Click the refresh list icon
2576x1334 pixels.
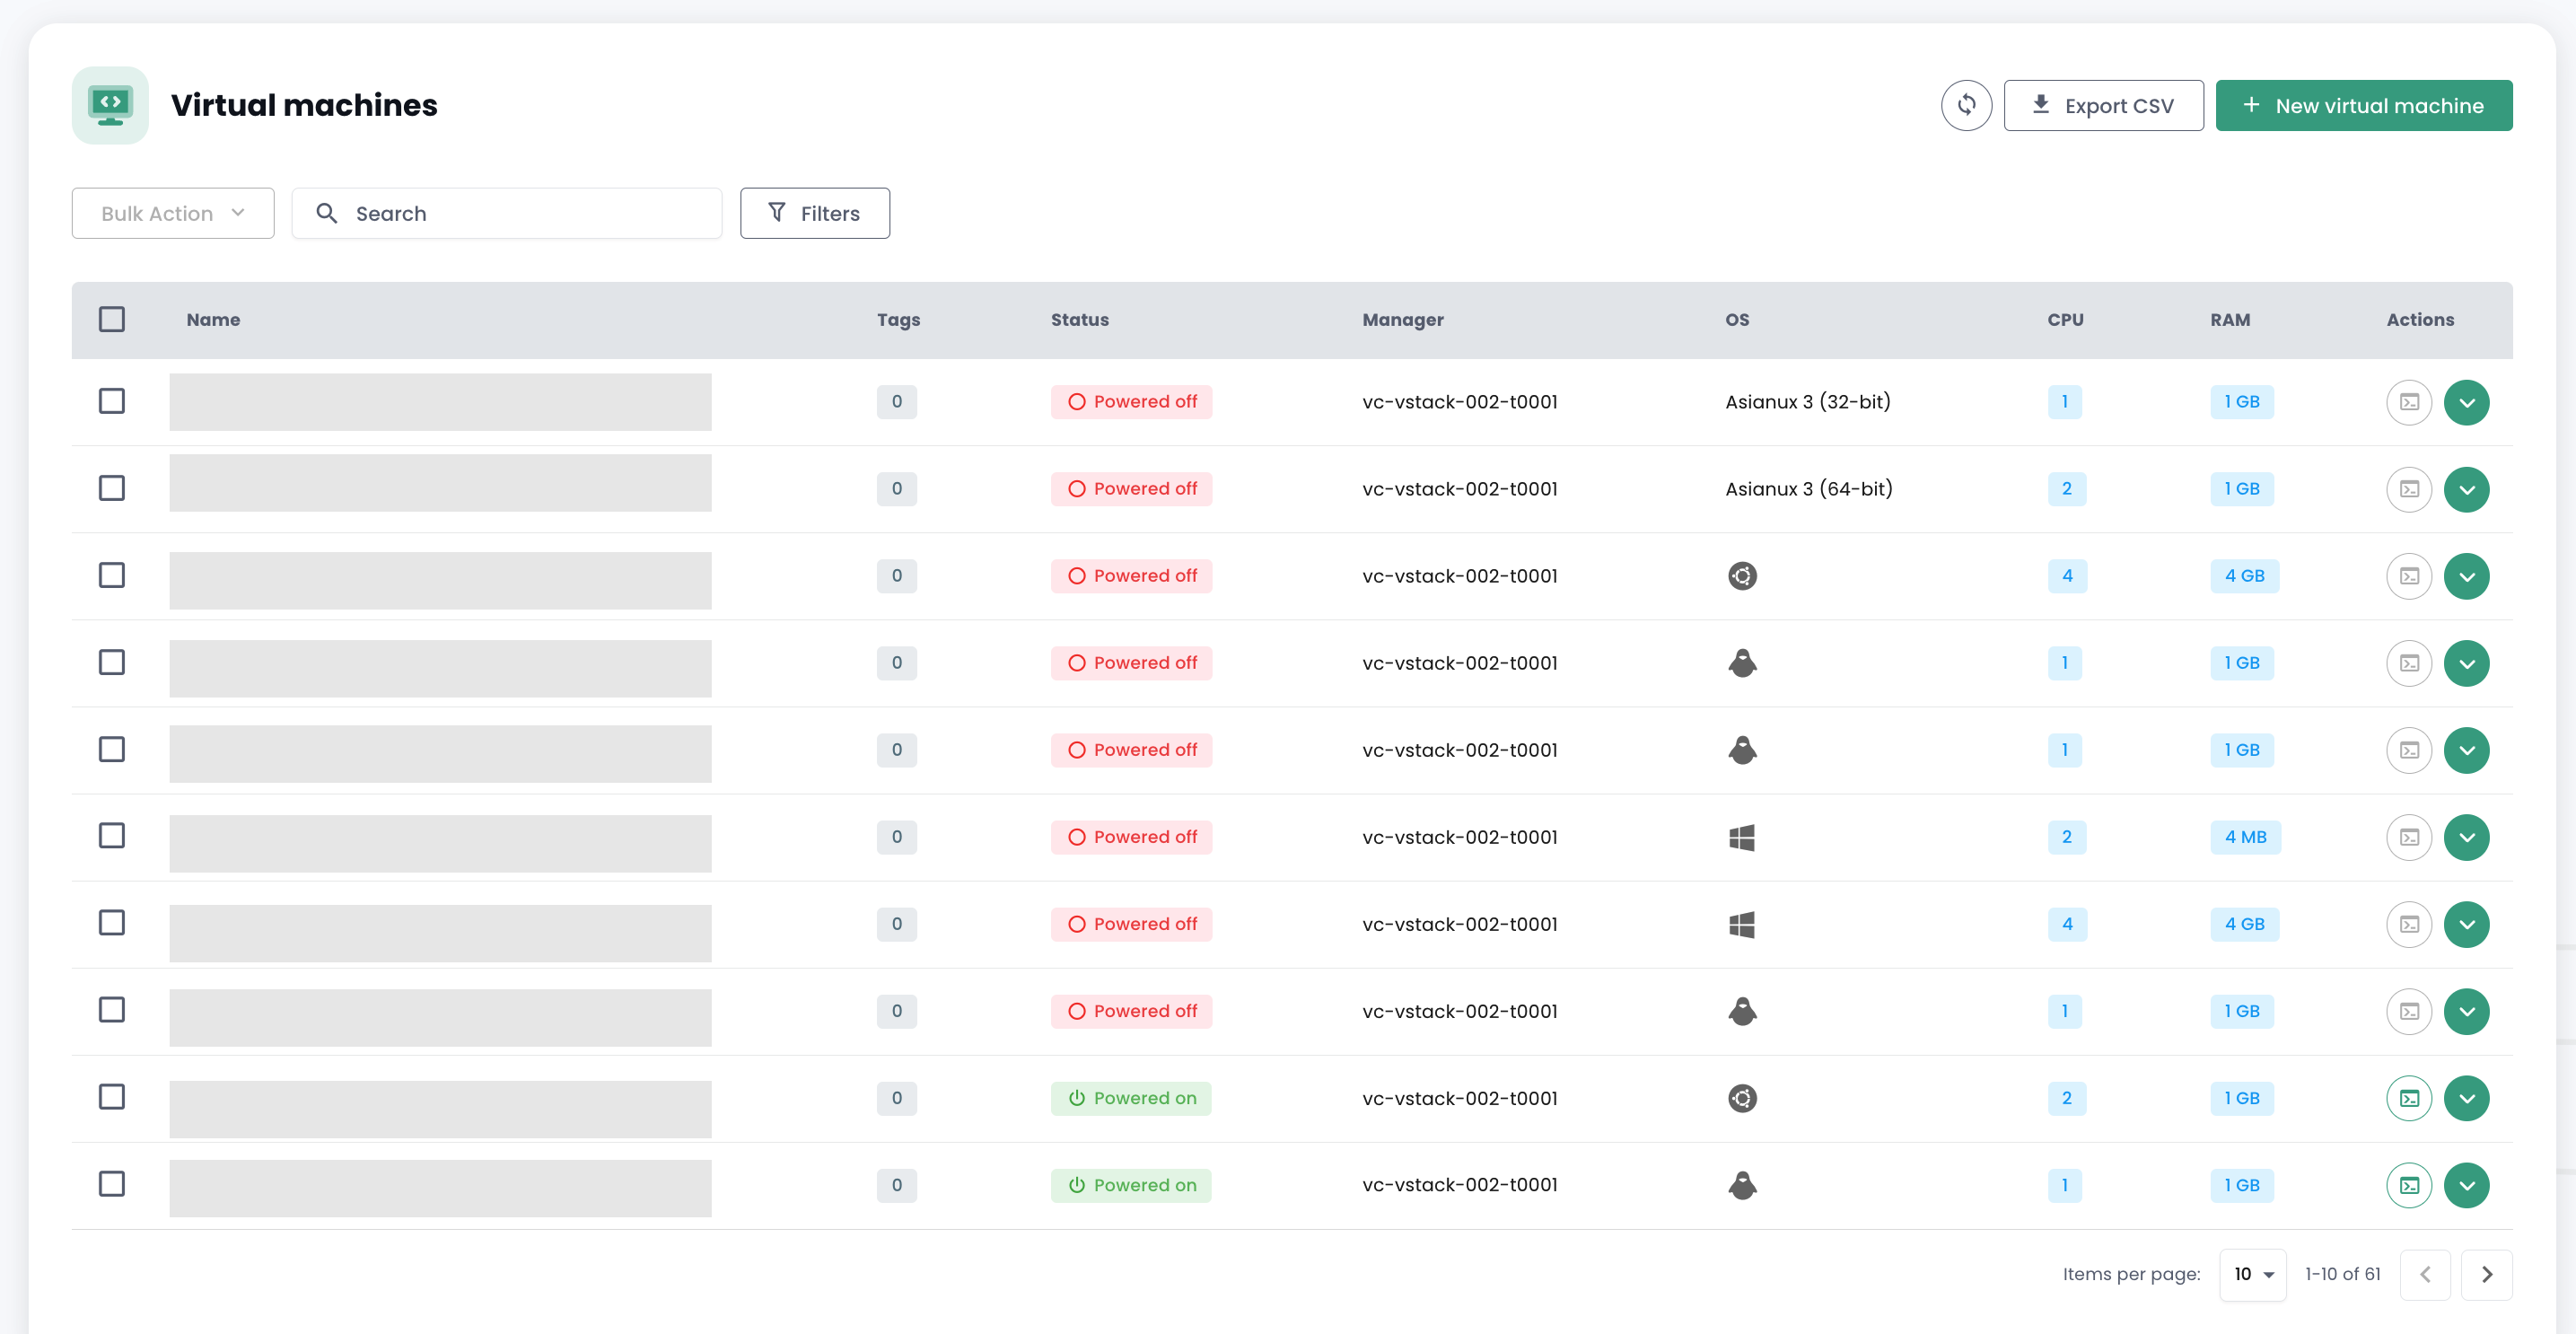[x=1966, y=105]
